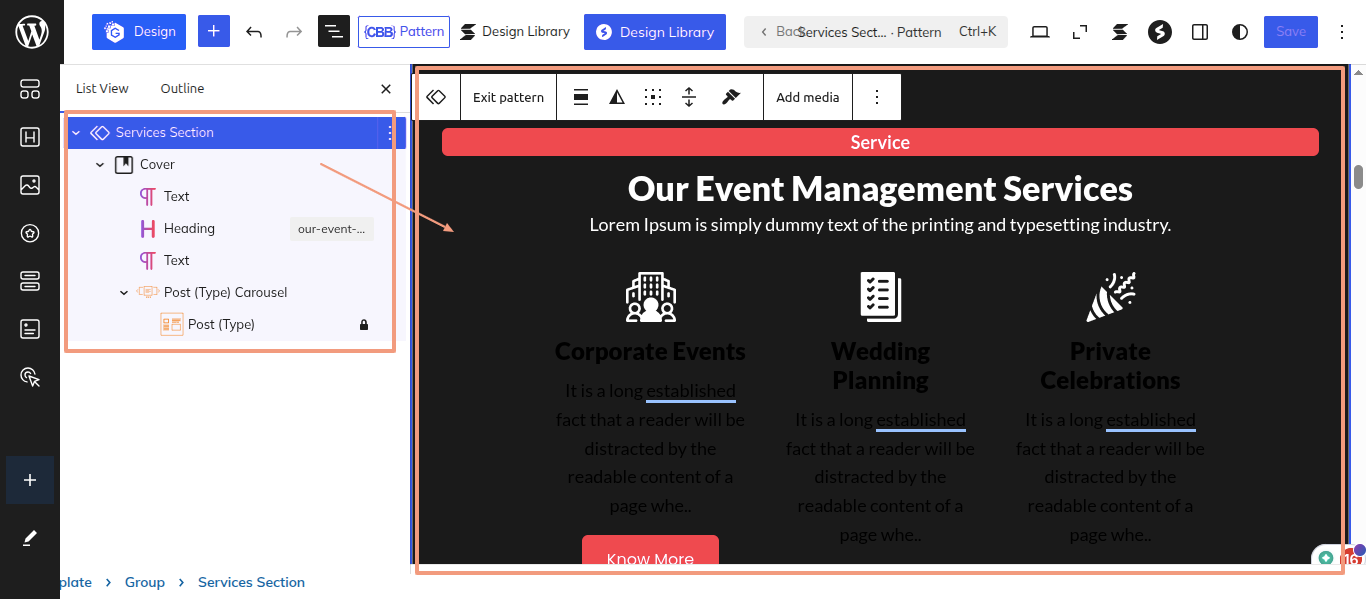Click the Back arrow in command bar
The width and height of the screenshot is (1366, 599).
(766, 32)
